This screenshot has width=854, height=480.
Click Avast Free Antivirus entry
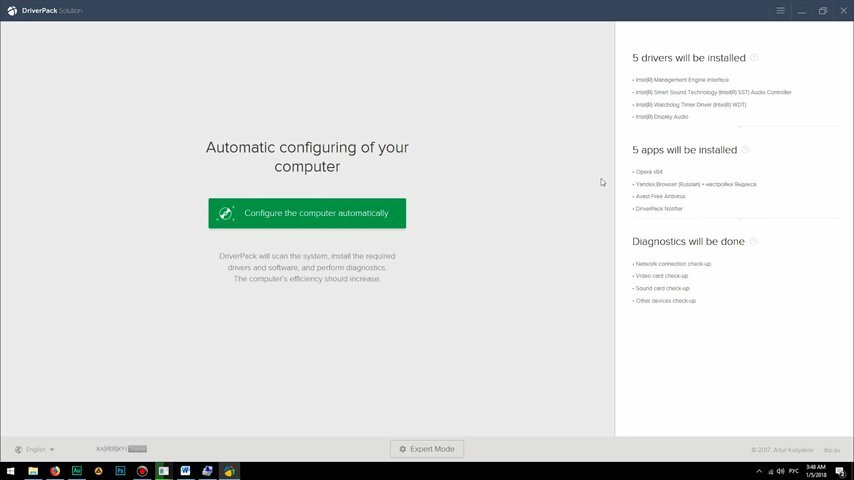tap(659, 196)
